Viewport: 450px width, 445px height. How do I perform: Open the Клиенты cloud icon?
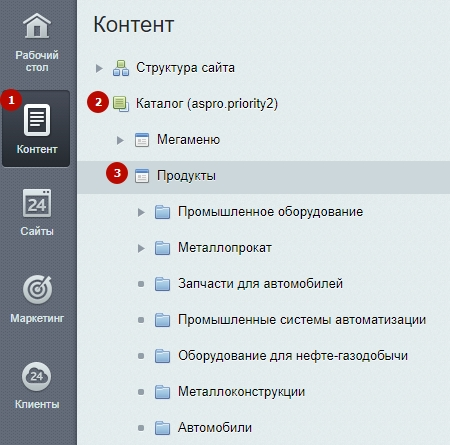tap(37, 377)
